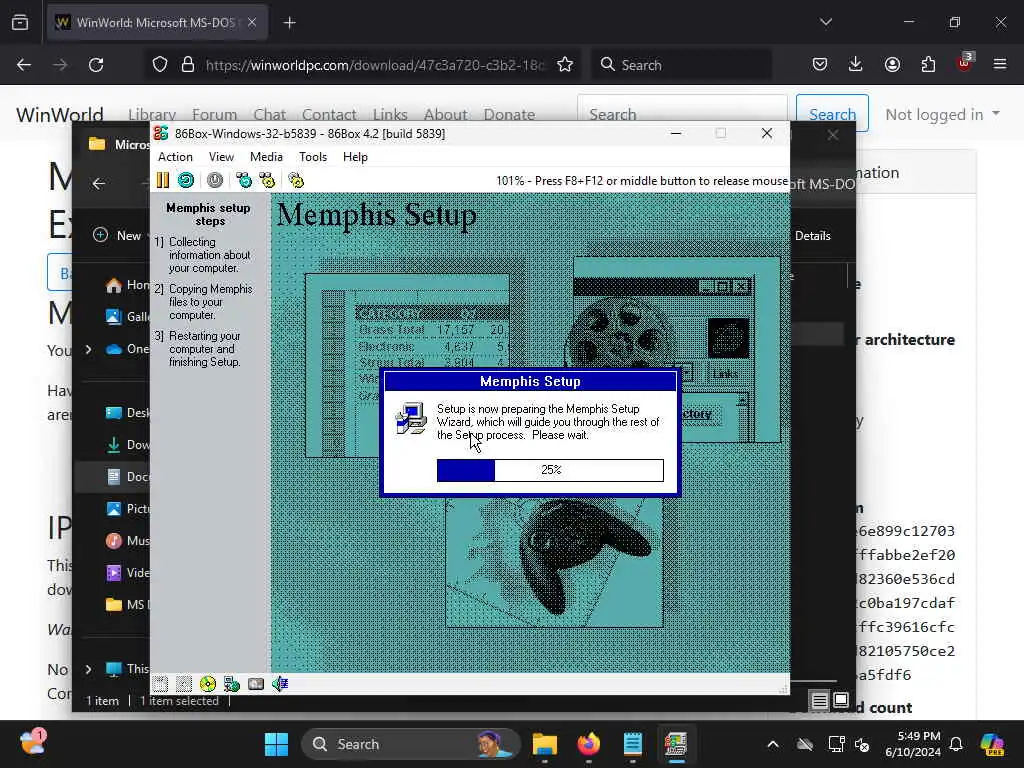Click WinWorld site Search button

tap(832, 114)
